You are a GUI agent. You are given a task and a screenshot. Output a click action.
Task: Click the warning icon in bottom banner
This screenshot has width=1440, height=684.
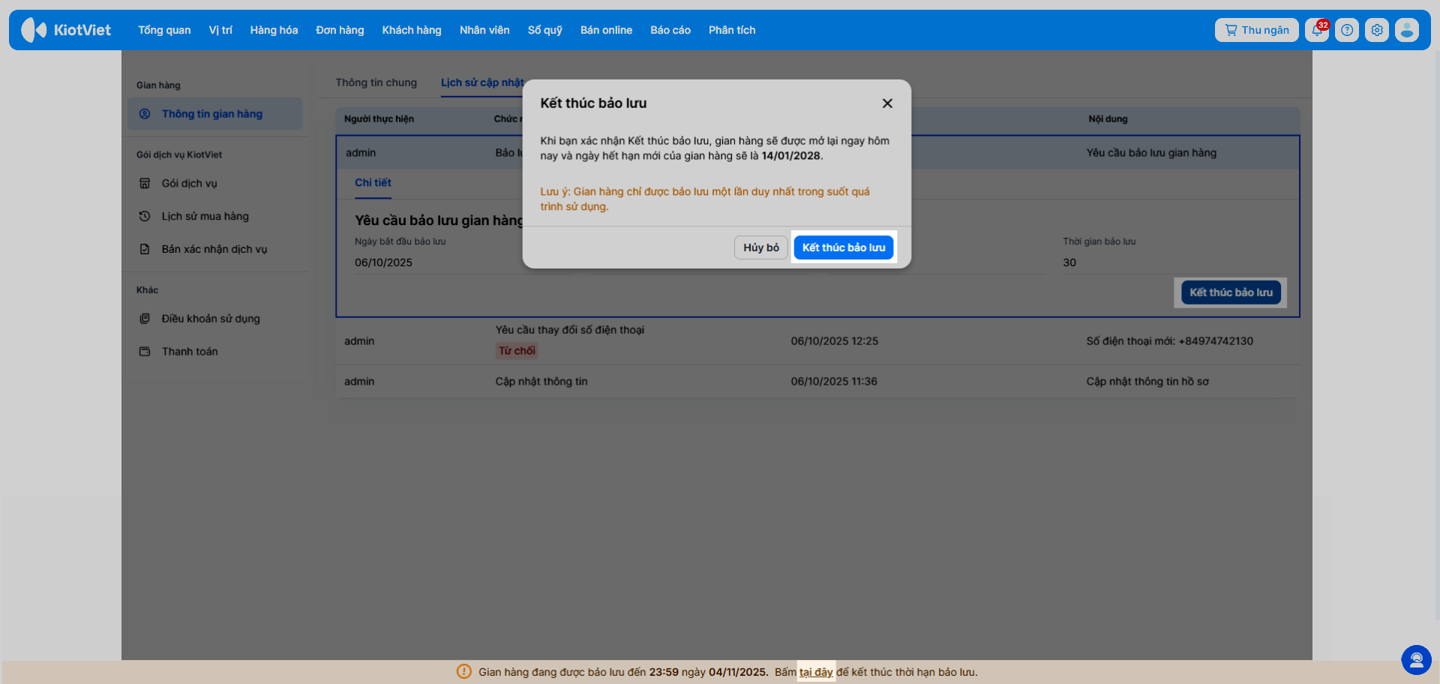(464, 672)
